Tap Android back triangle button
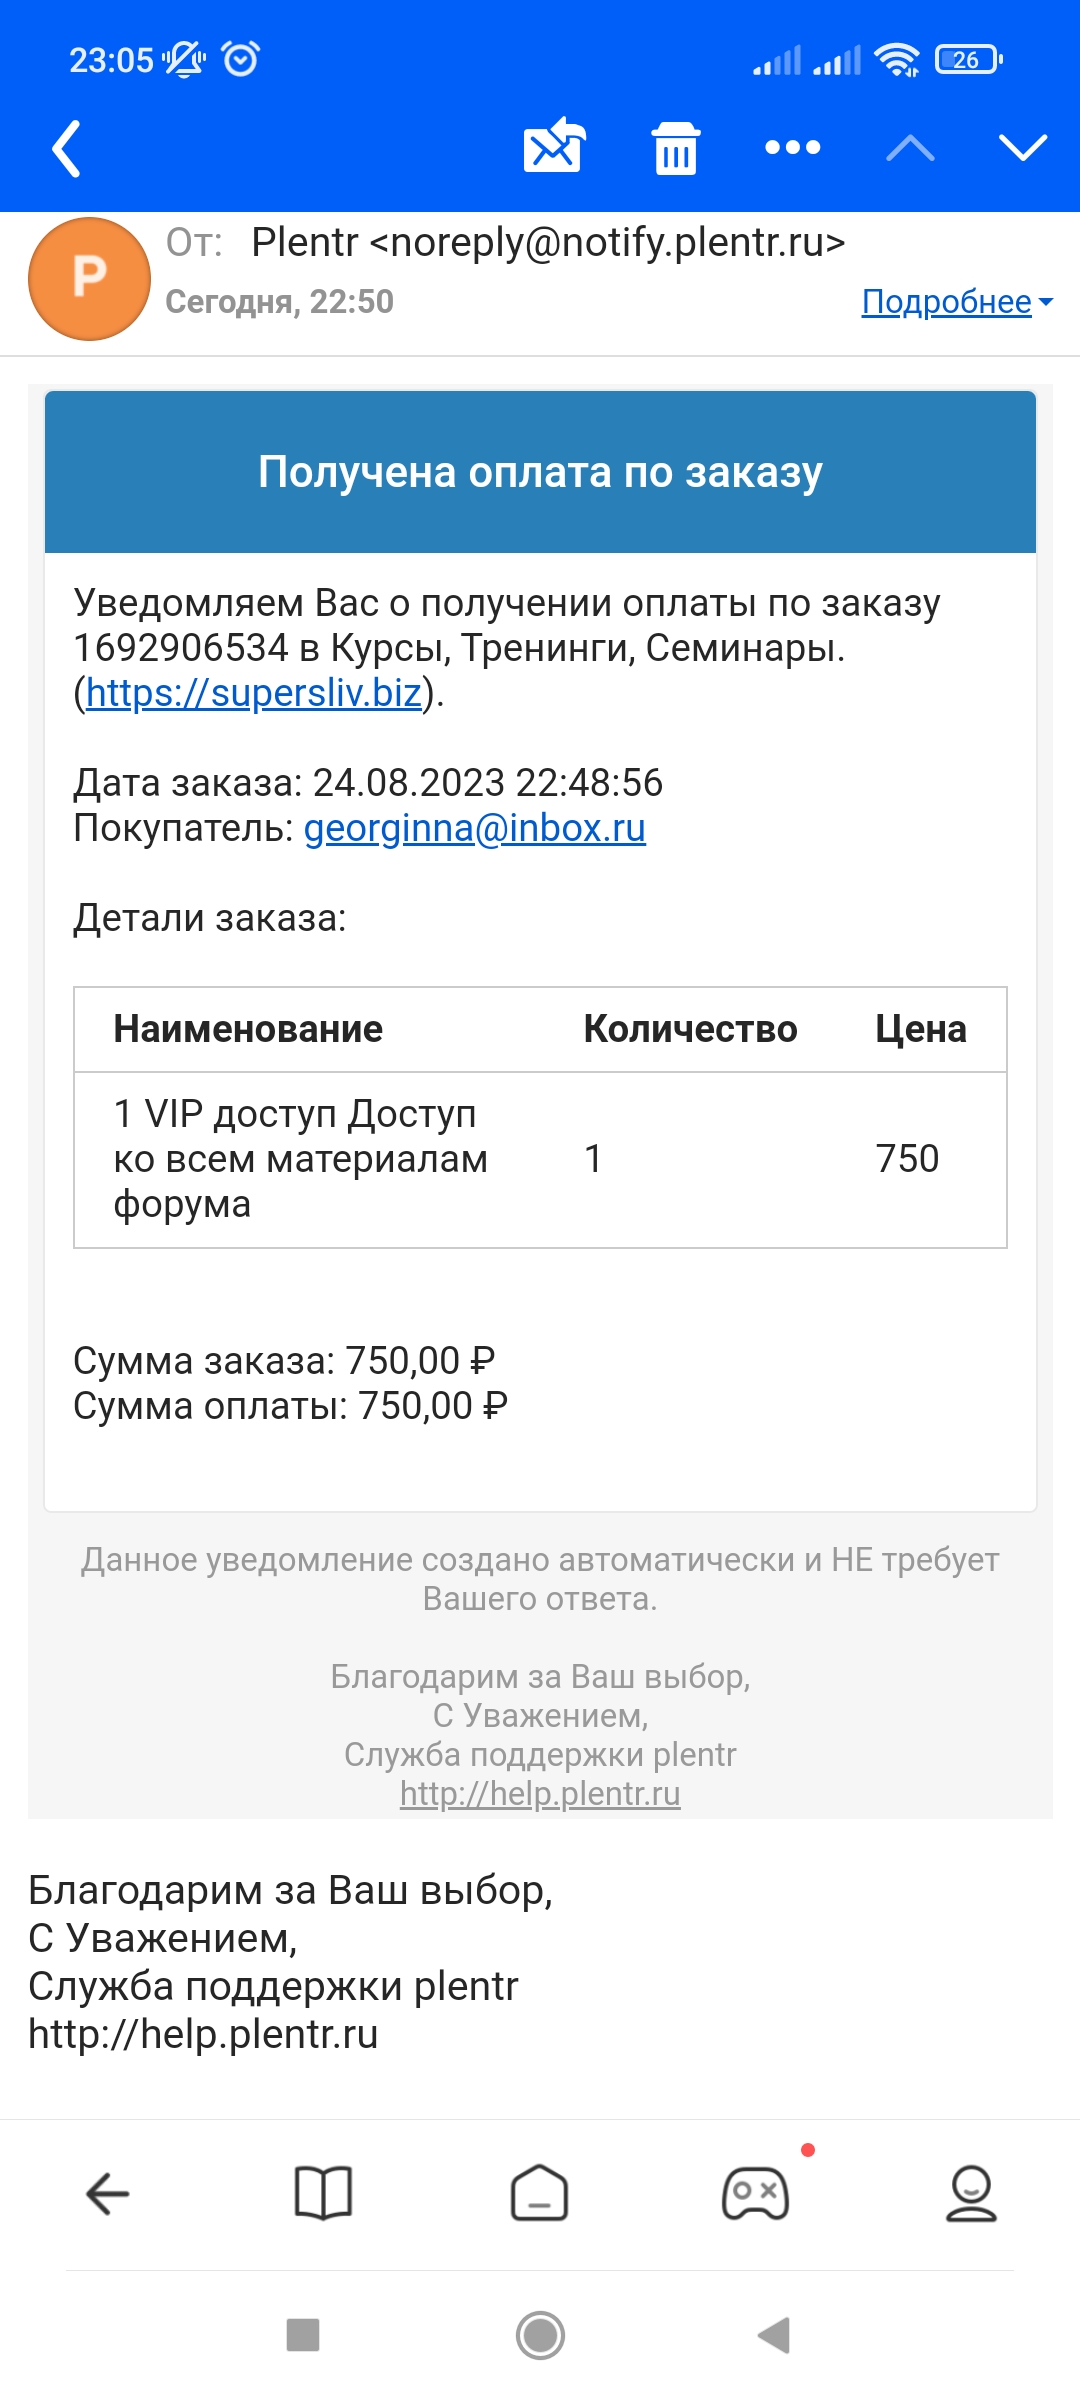Screen dimensions: 1080x2400 774,2336
